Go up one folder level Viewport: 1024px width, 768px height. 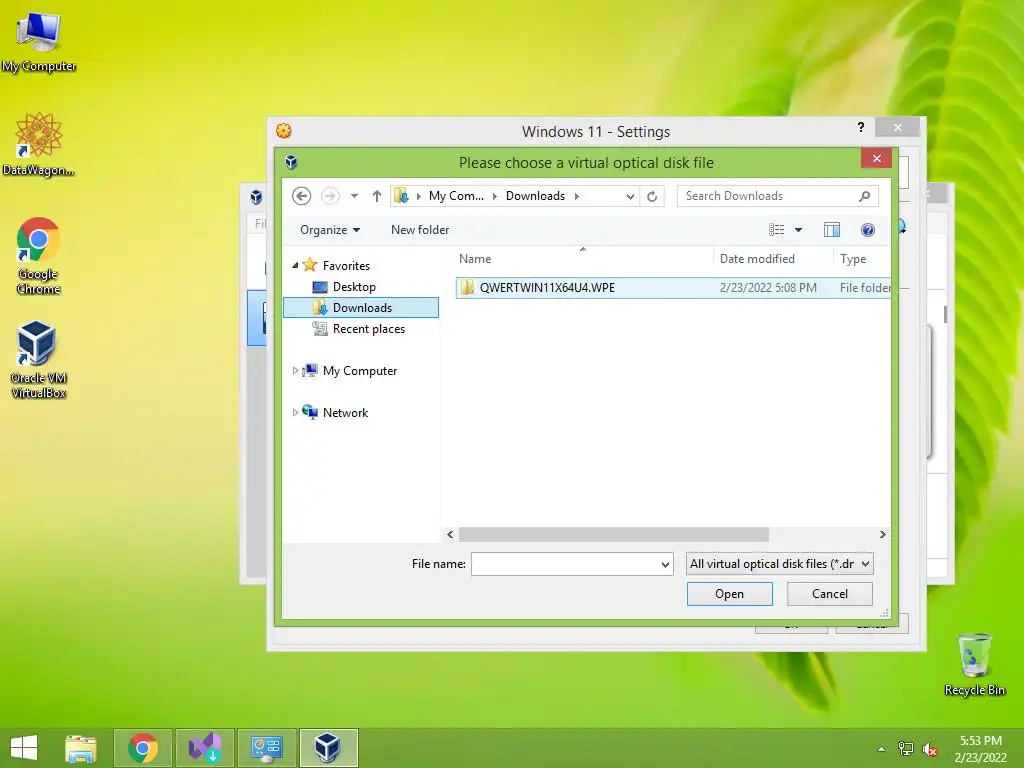(x=377, y=196)
